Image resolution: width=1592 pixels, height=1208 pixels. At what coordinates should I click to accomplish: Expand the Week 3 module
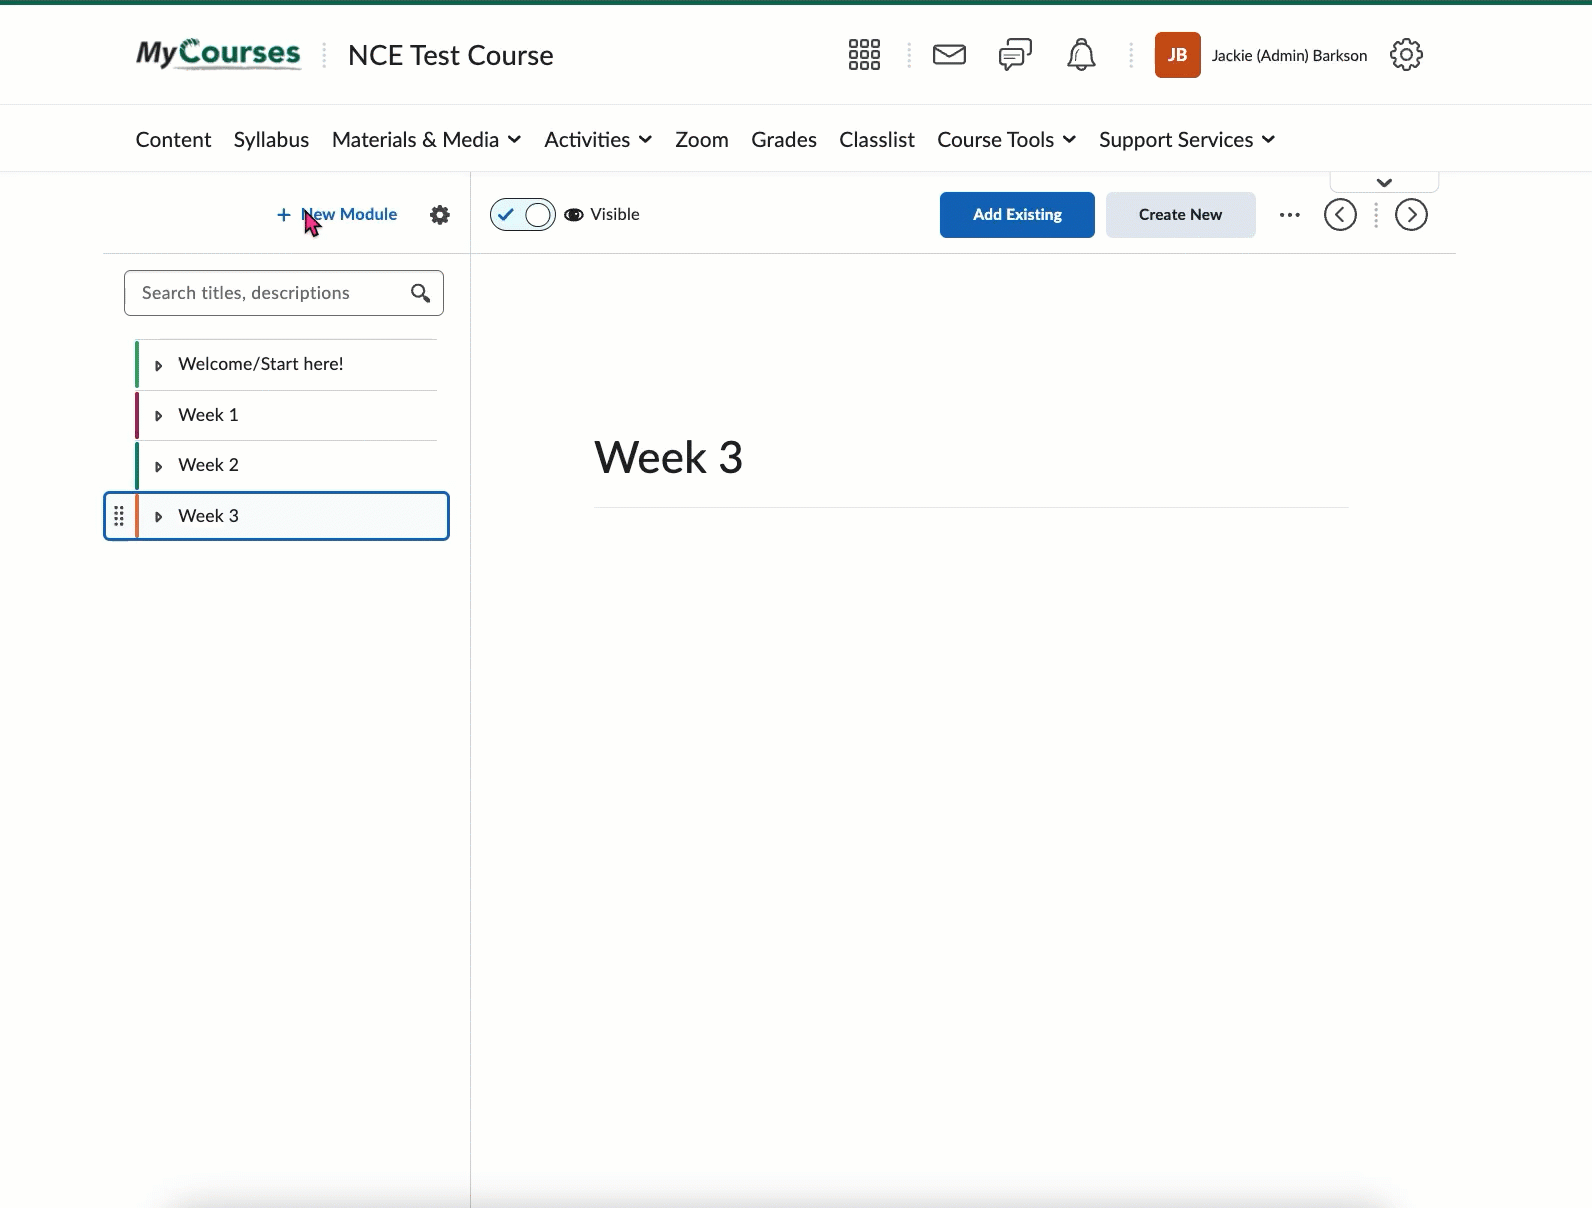[158, 517]
